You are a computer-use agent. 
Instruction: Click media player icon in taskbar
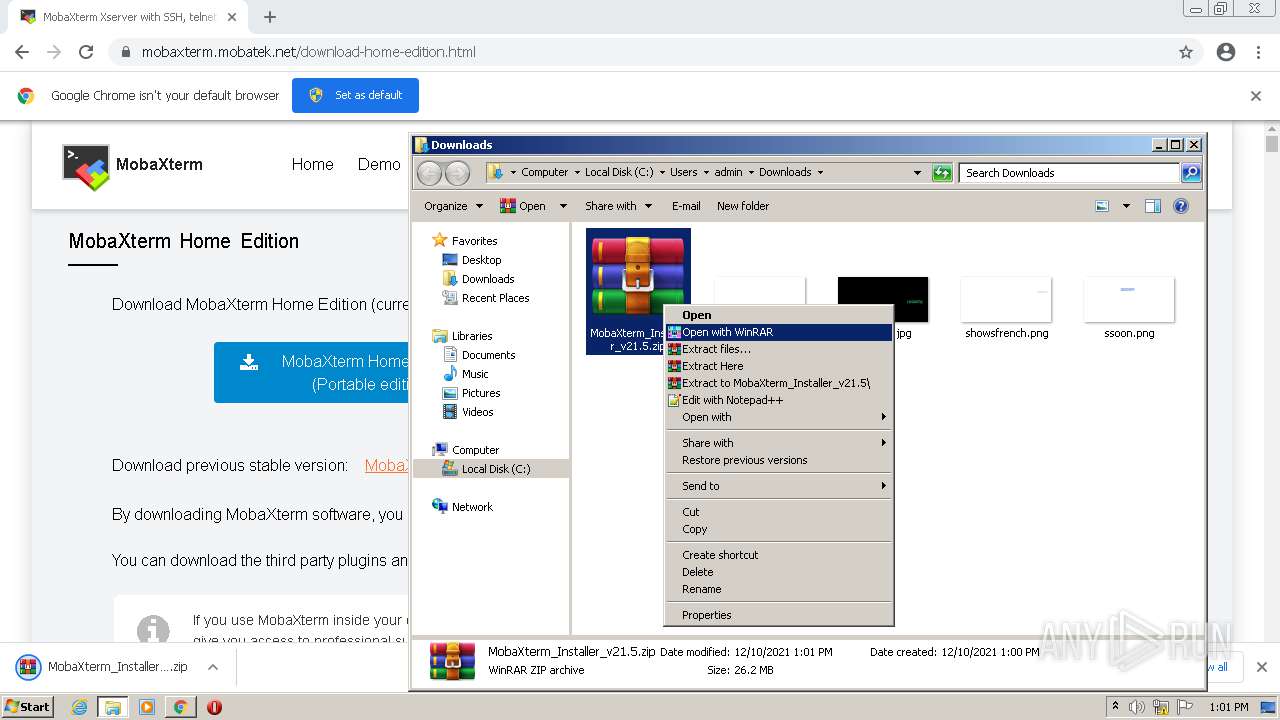147,707
